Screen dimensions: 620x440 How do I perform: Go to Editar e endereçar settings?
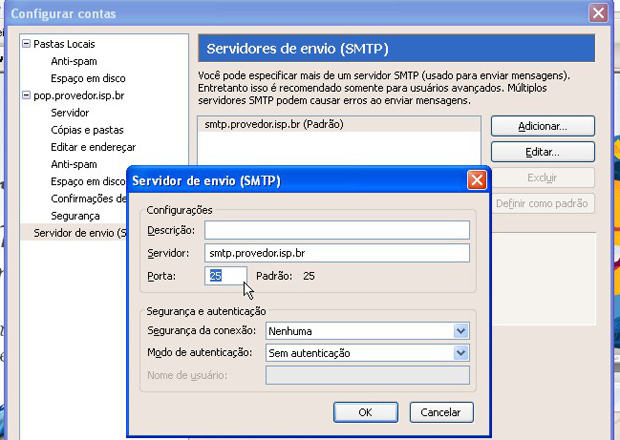pos(93,147)
